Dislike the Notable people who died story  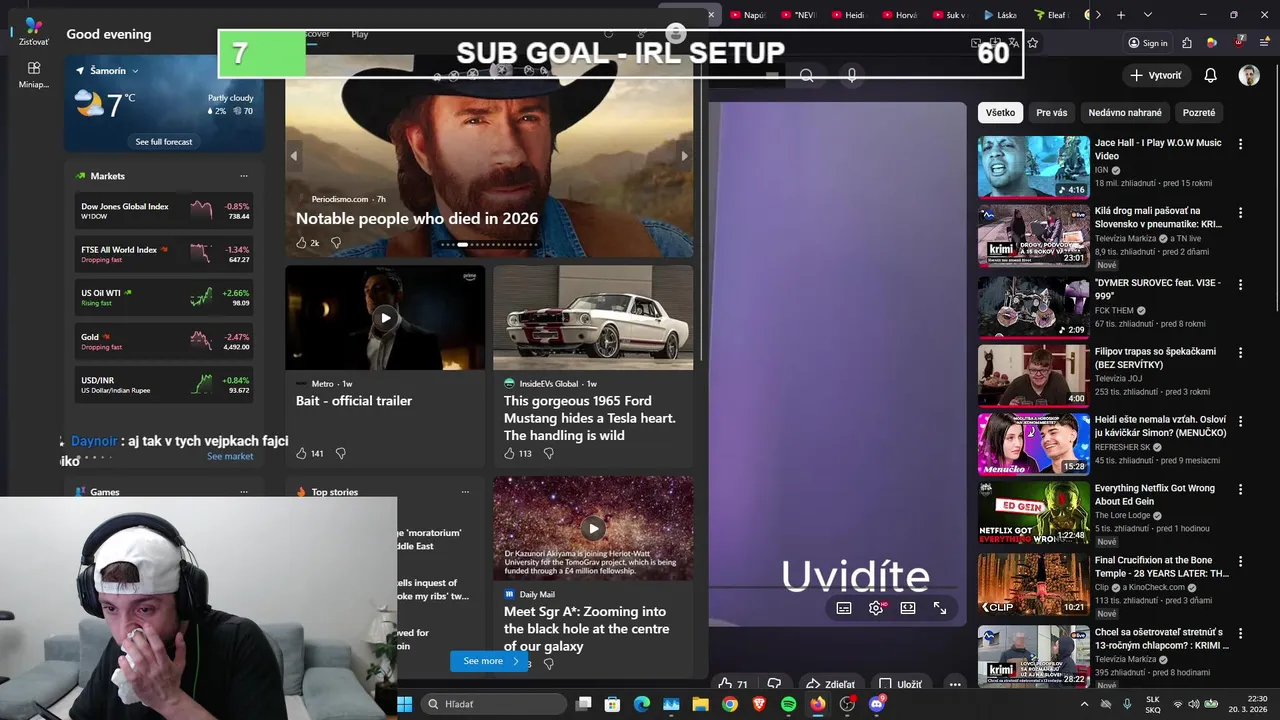(x=336, y=243)
